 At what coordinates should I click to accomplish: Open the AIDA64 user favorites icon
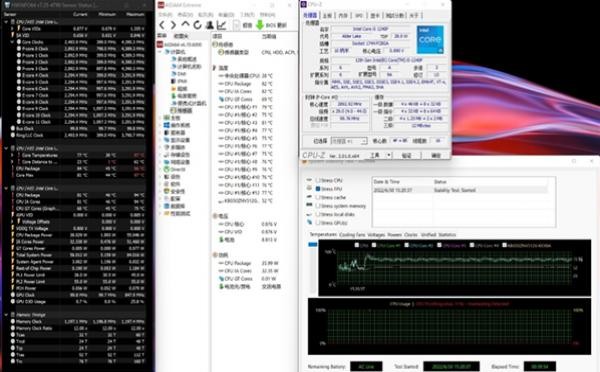[209, 25]
